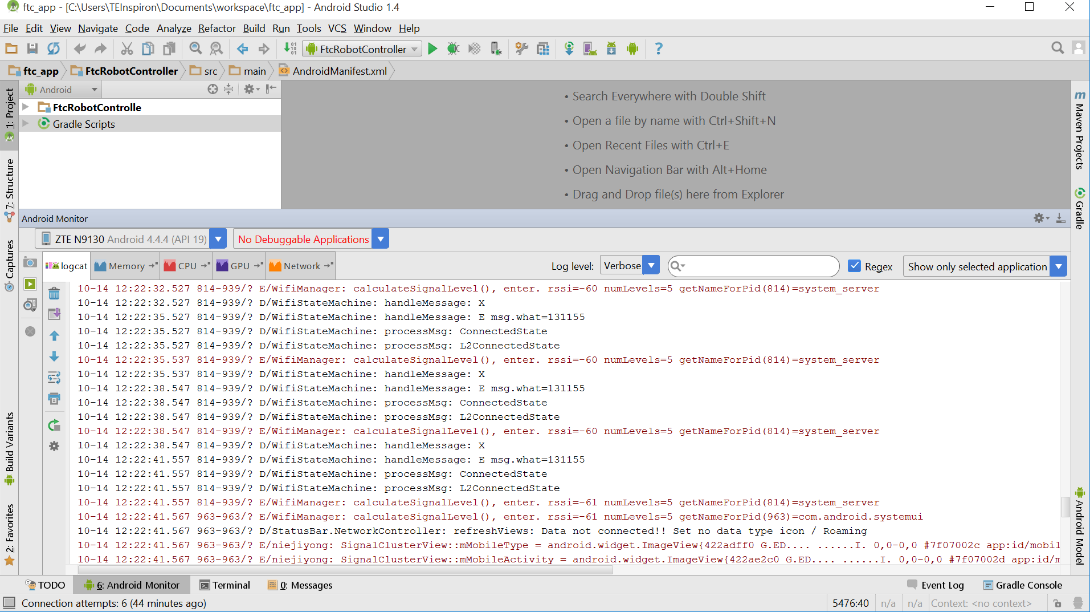
Task: Clear logcat with the trash icon
Action: point(54,293)
